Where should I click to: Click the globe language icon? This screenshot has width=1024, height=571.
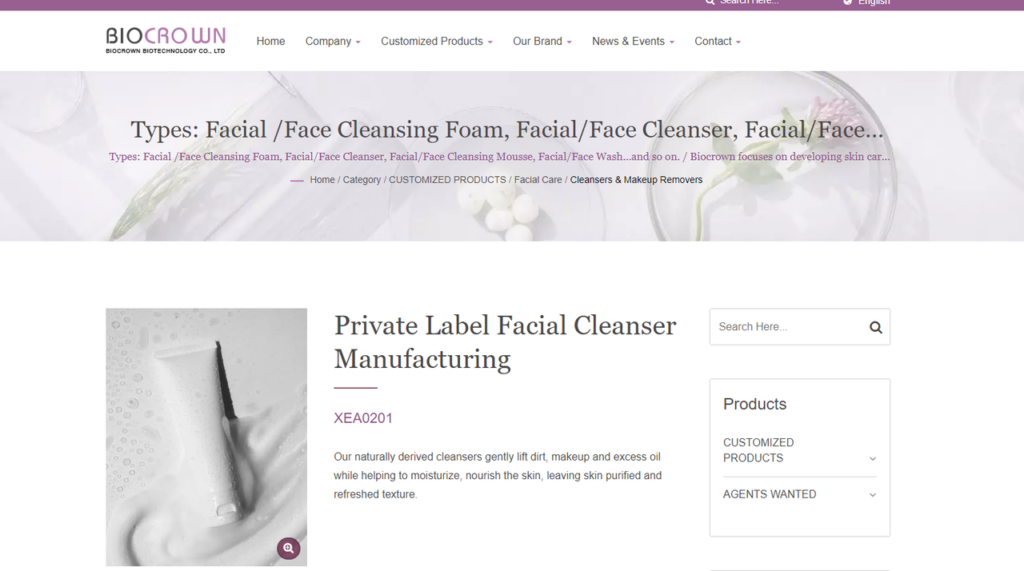(x=847, y=2)
